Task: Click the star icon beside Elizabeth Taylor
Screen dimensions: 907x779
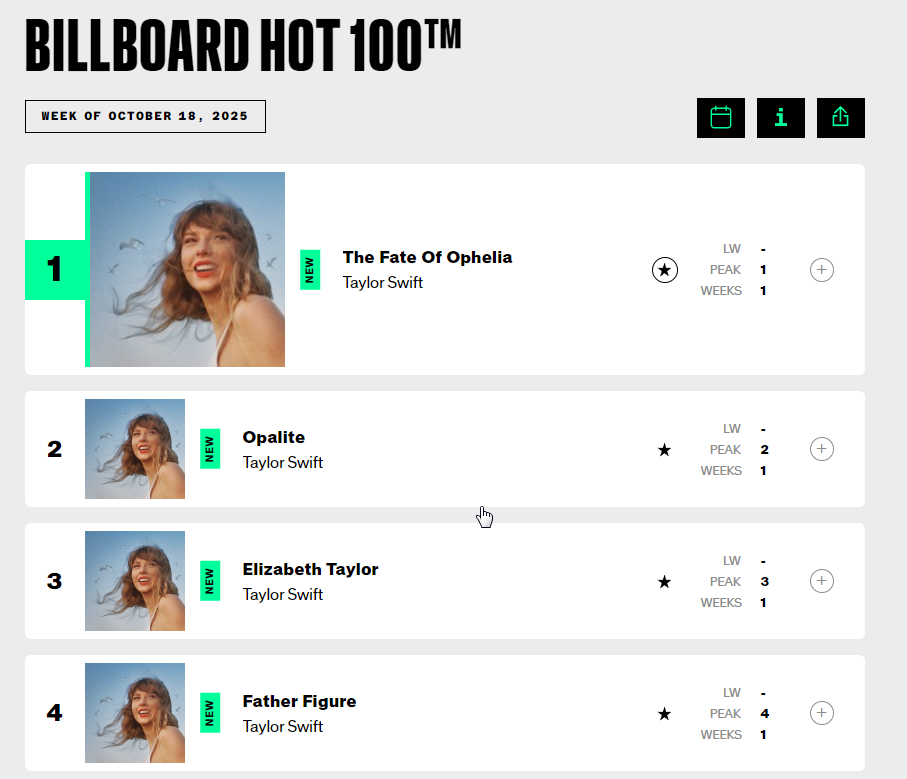Action: click(x=665, y=582)
